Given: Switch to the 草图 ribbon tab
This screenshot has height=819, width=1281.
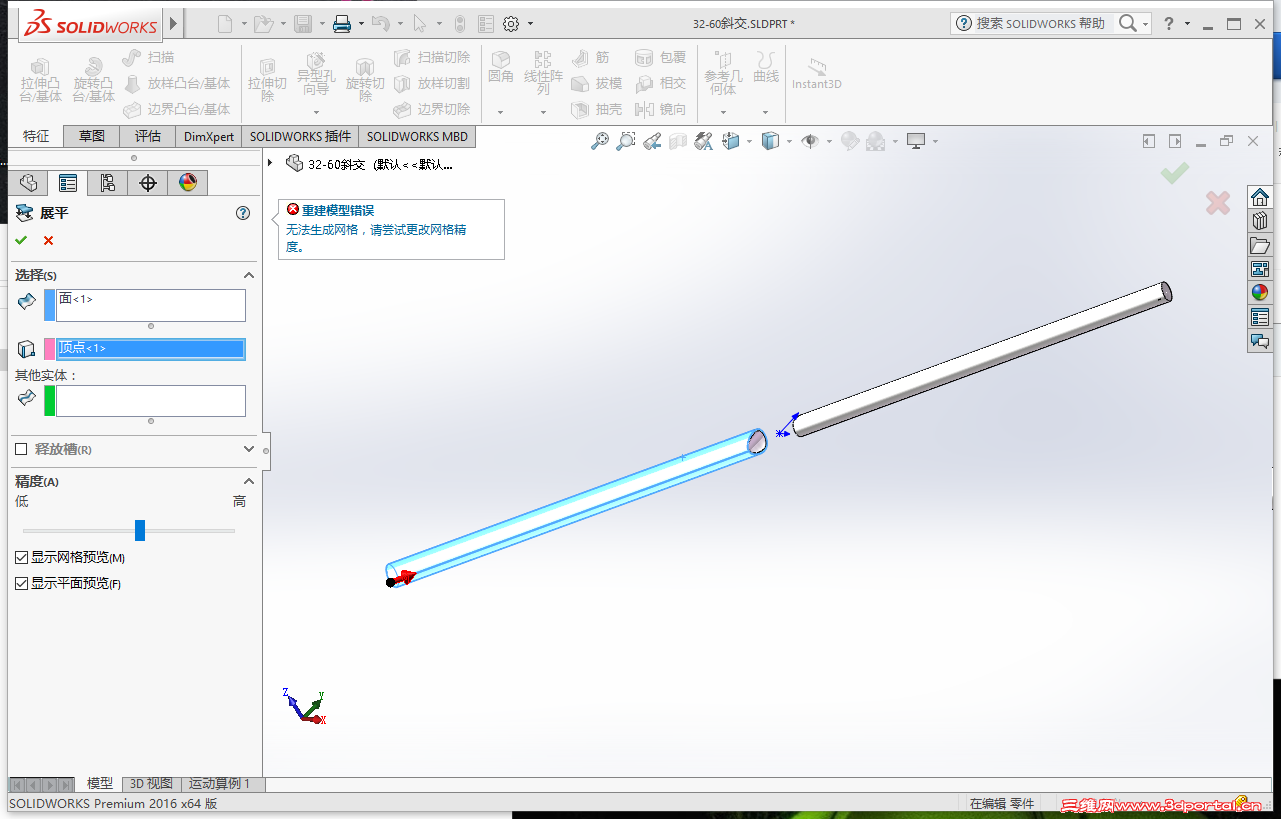Looking at the screenshot, I should tap(92, 136).
